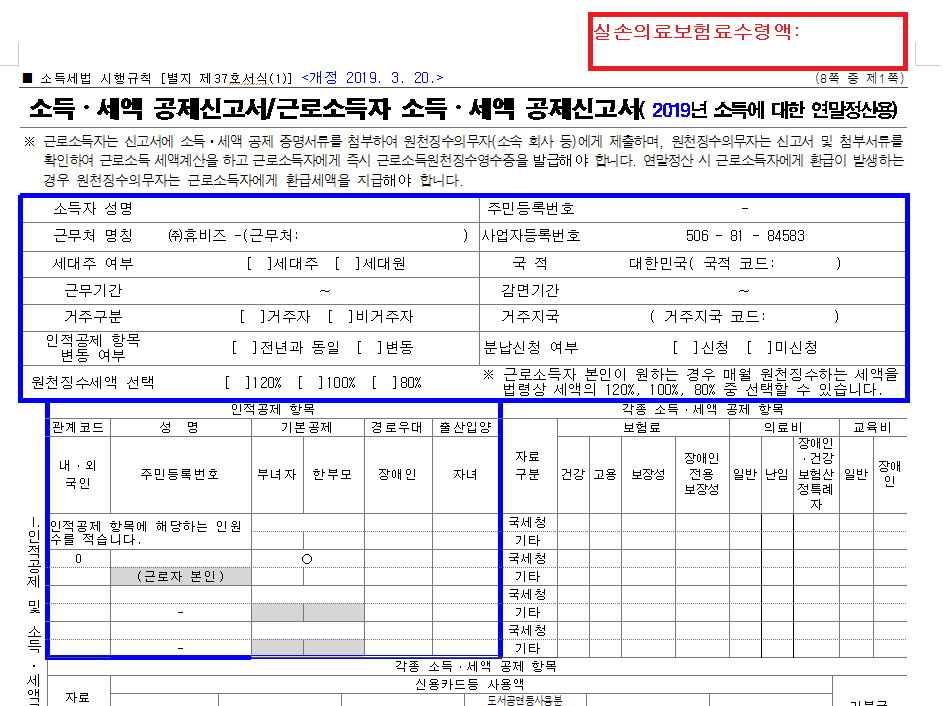The height and width of the screenshot is (706, 943).
Task: Click the gray 근로자 본인 cell
Action: pos(180,576)
